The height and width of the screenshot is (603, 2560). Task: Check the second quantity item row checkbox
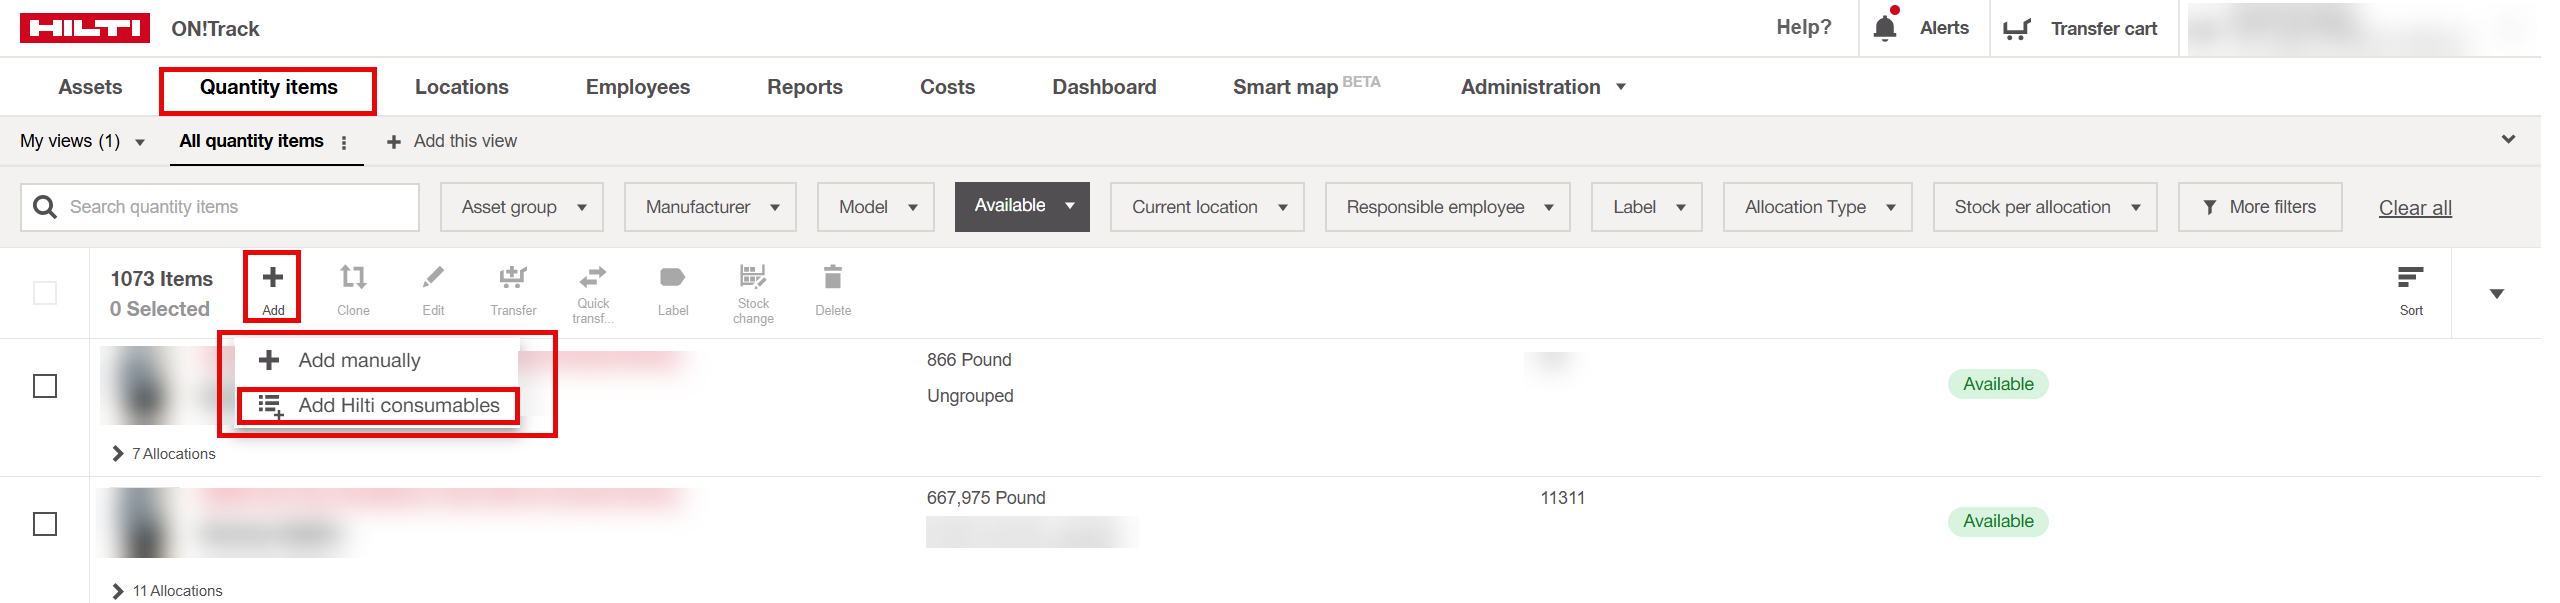[45, 524]
